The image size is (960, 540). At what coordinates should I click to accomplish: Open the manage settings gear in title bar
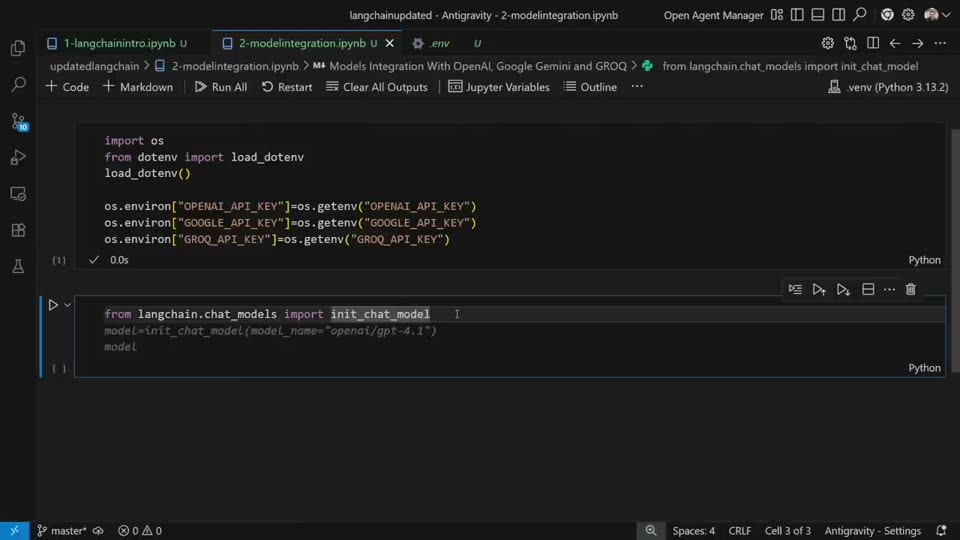point(908,15)
